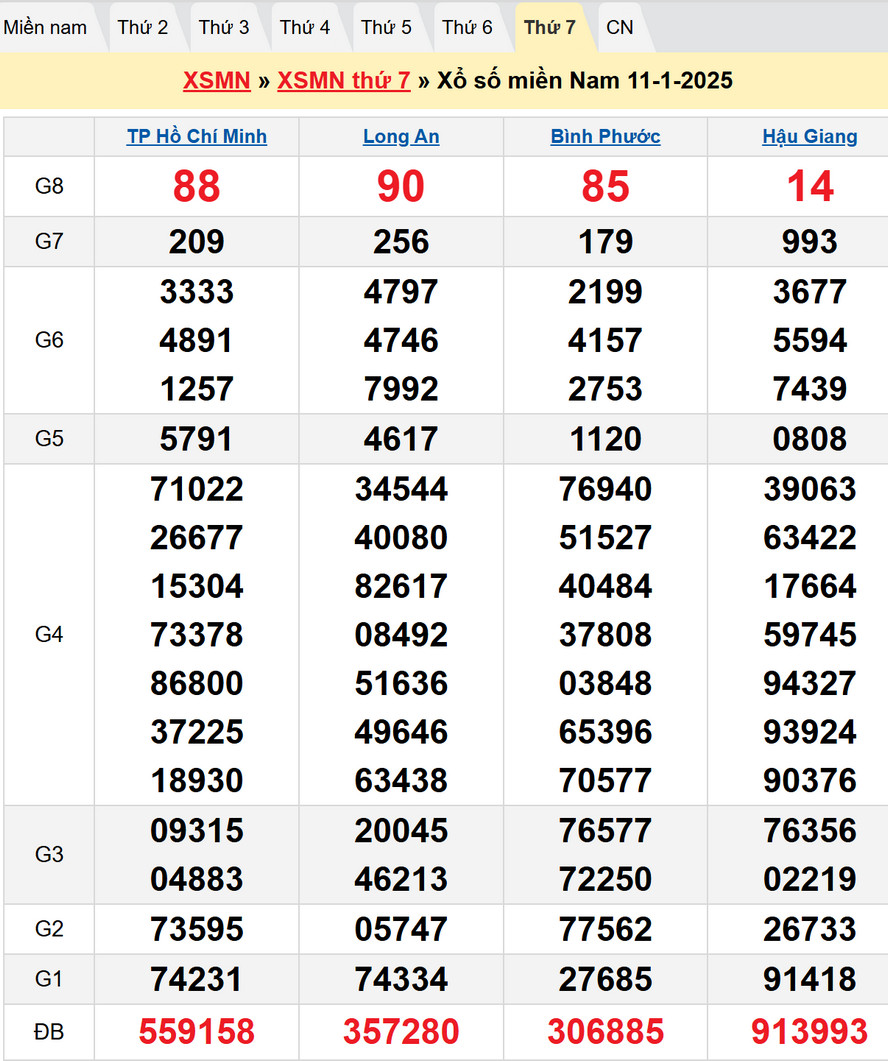Click the Long An province link
This screenshot has width=888, height=1061.
coord(401,137)
